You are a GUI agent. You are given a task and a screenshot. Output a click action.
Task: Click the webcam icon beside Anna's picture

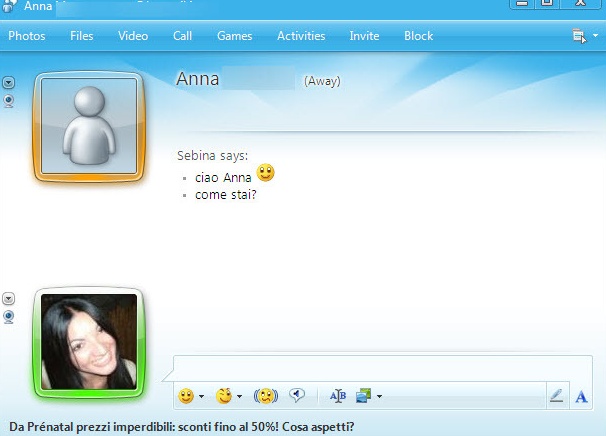click(9, 101)
